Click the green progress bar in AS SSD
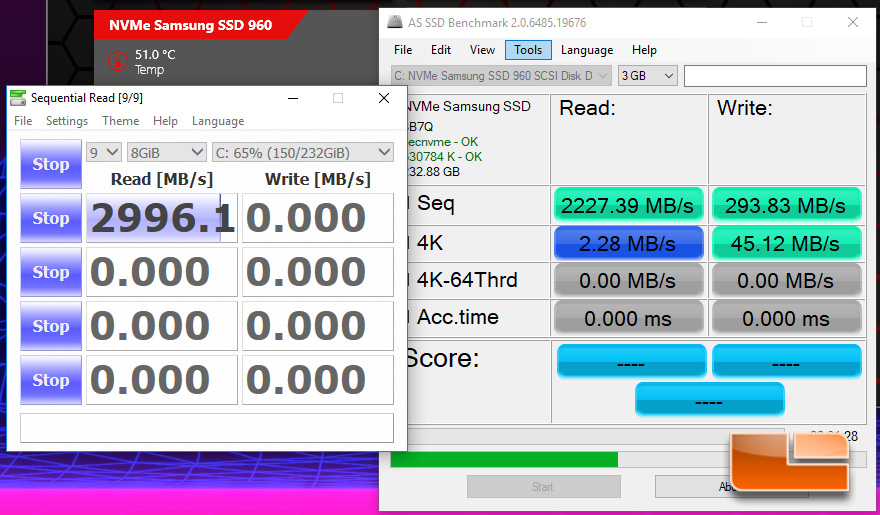The image size is (880, 515). [x=504, y=459]
